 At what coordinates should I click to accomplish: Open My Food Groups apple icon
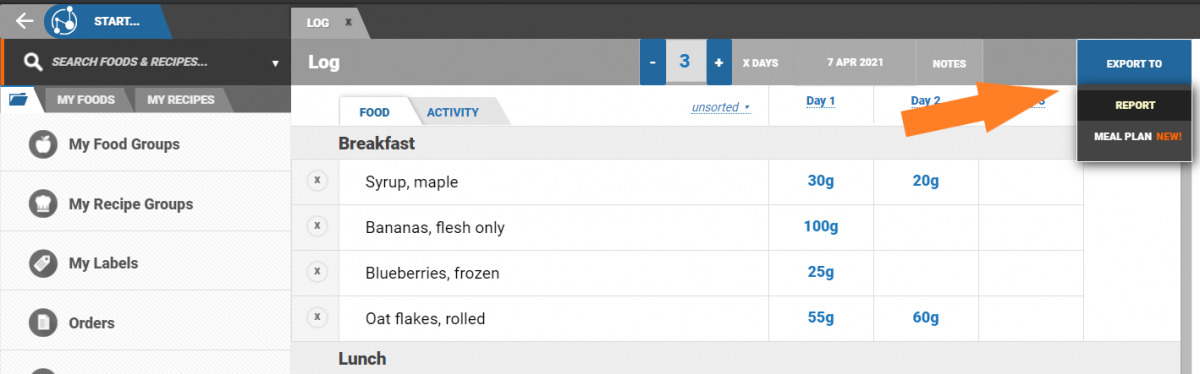[43, 145]
